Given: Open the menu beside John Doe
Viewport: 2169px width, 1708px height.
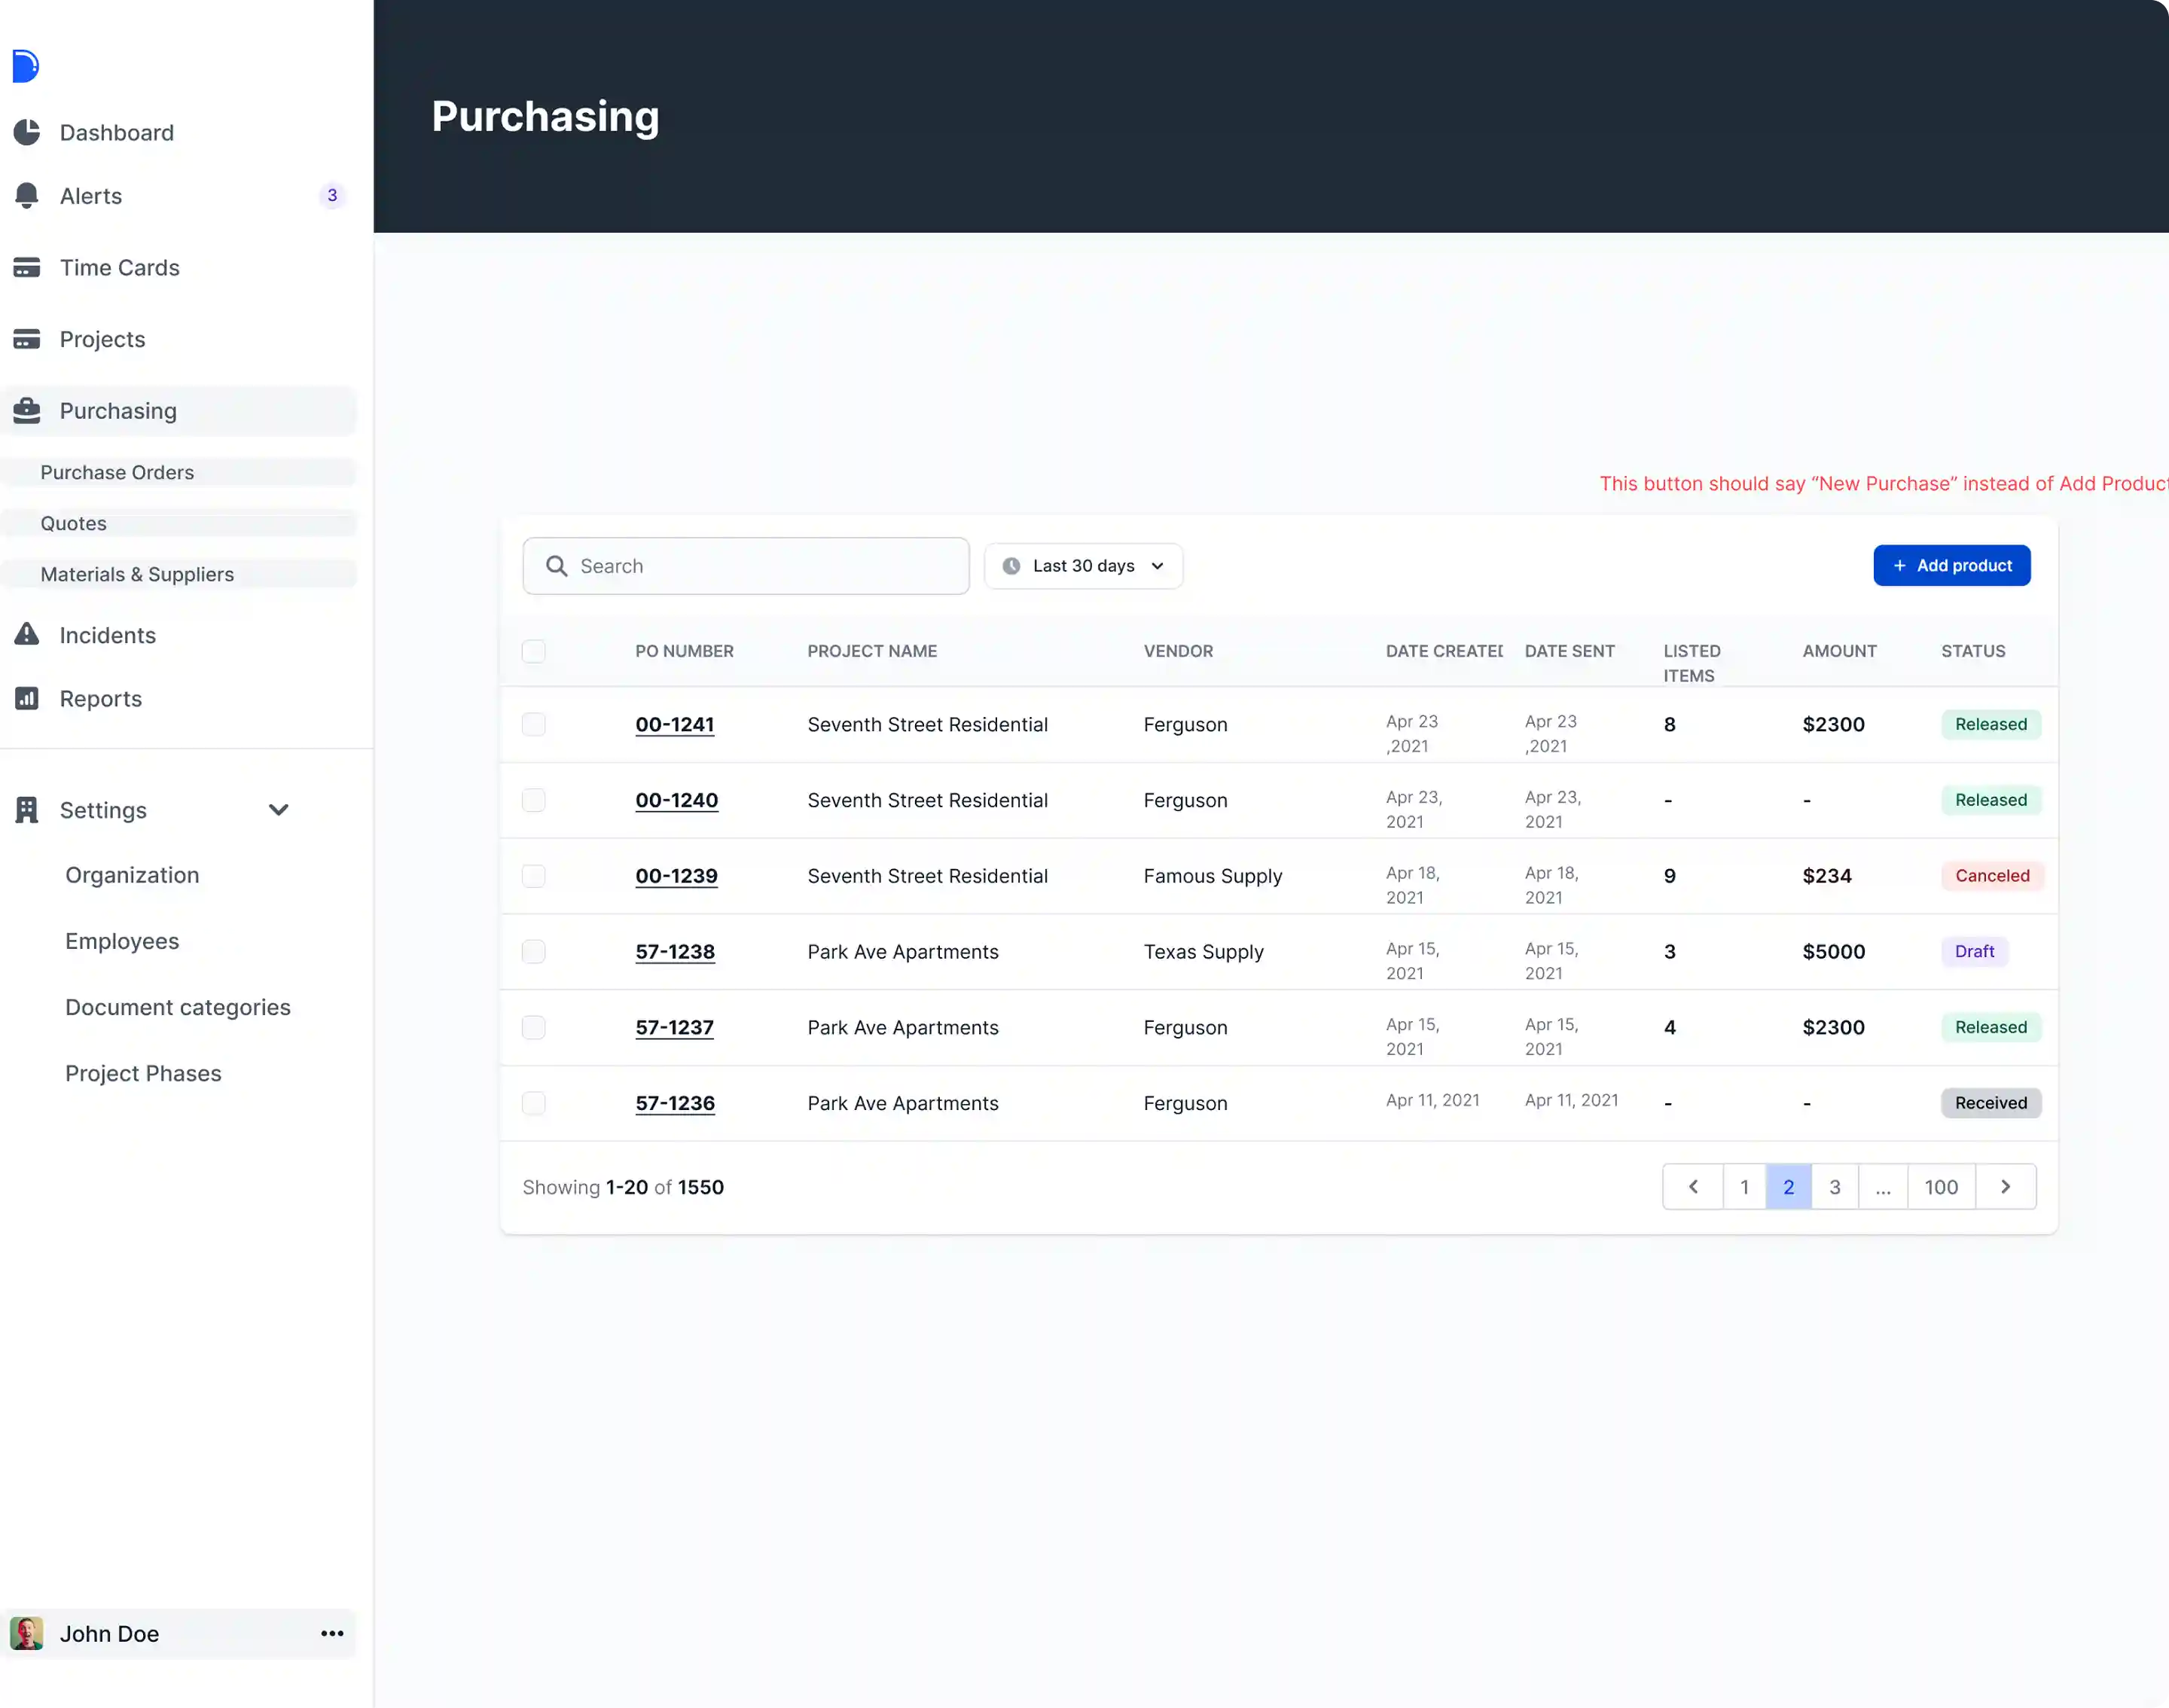Looking at the screenshot, I should coord(331,1634).
